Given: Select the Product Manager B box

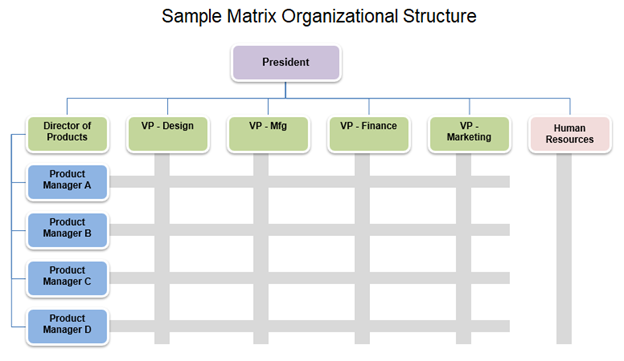Looking at the screenshot, I should pos(67,230).
